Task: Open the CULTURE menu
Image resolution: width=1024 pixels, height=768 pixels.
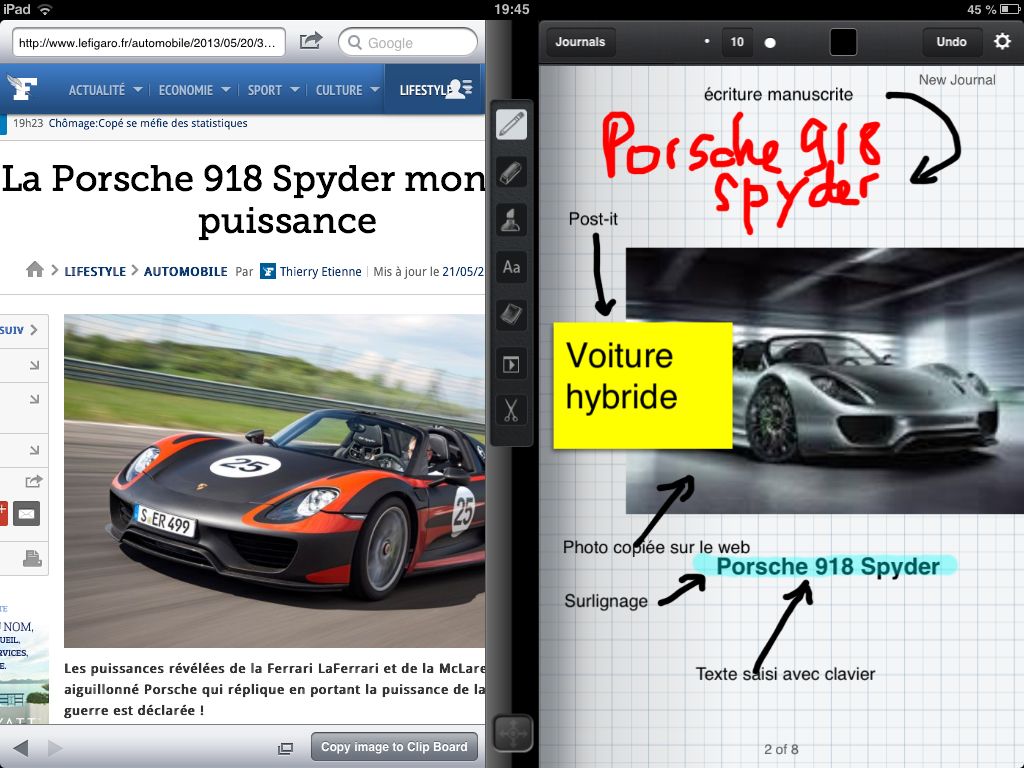Action: [x=339, y=90]
